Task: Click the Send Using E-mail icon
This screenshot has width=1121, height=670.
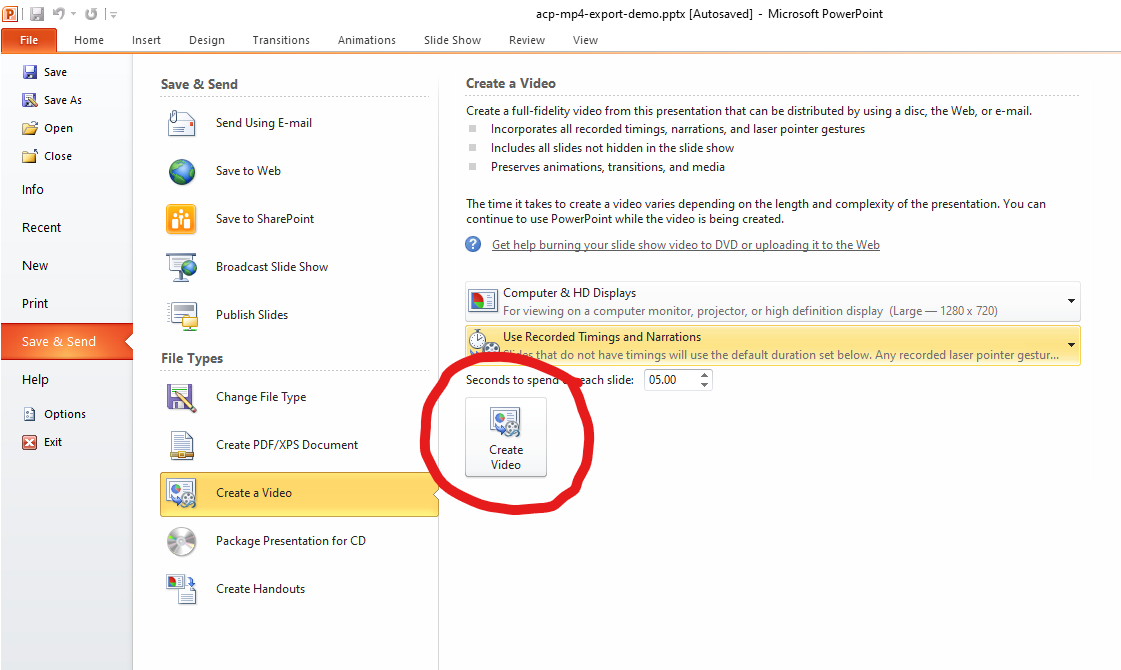Action: point(182,123)
